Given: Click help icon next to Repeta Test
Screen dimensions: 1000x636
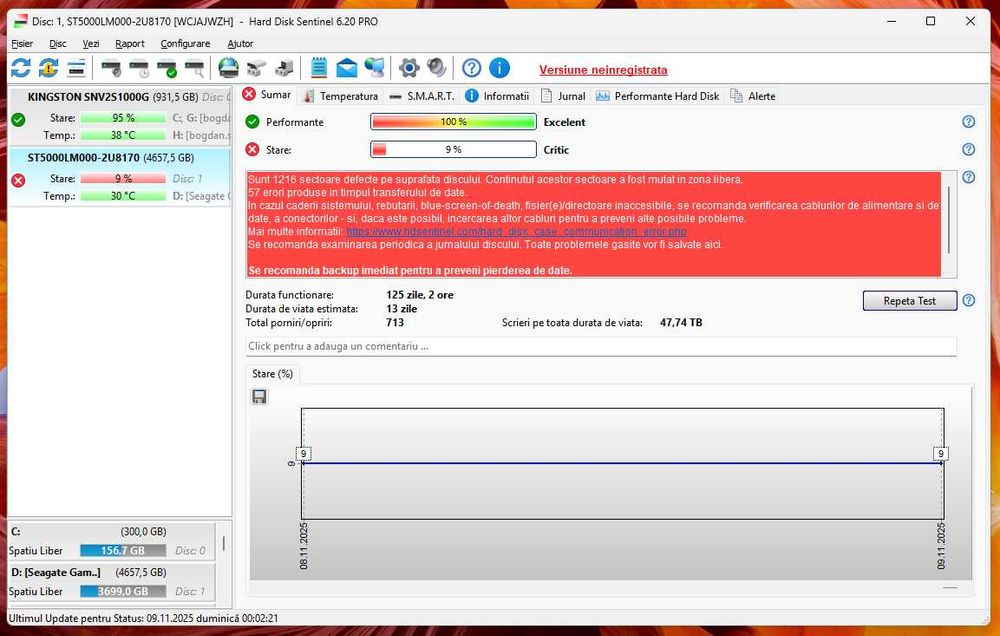Looking at the screenshot, I should [x=968, y=300].
